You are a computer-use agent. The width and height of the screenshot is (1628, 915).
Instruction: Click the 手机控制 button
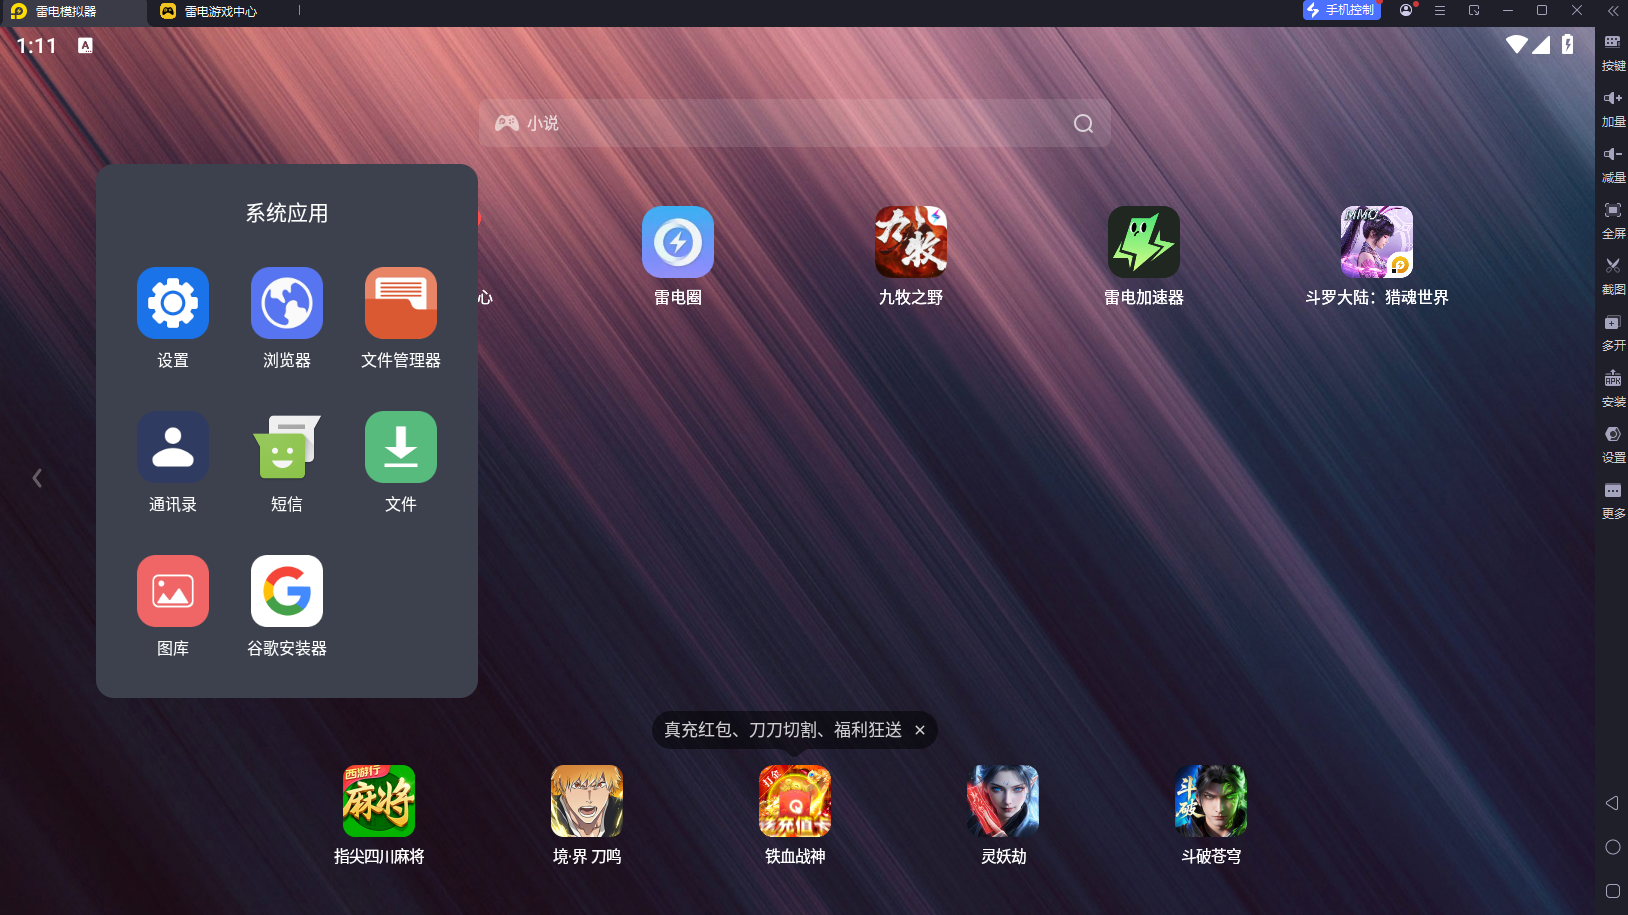click(1341, 10)
